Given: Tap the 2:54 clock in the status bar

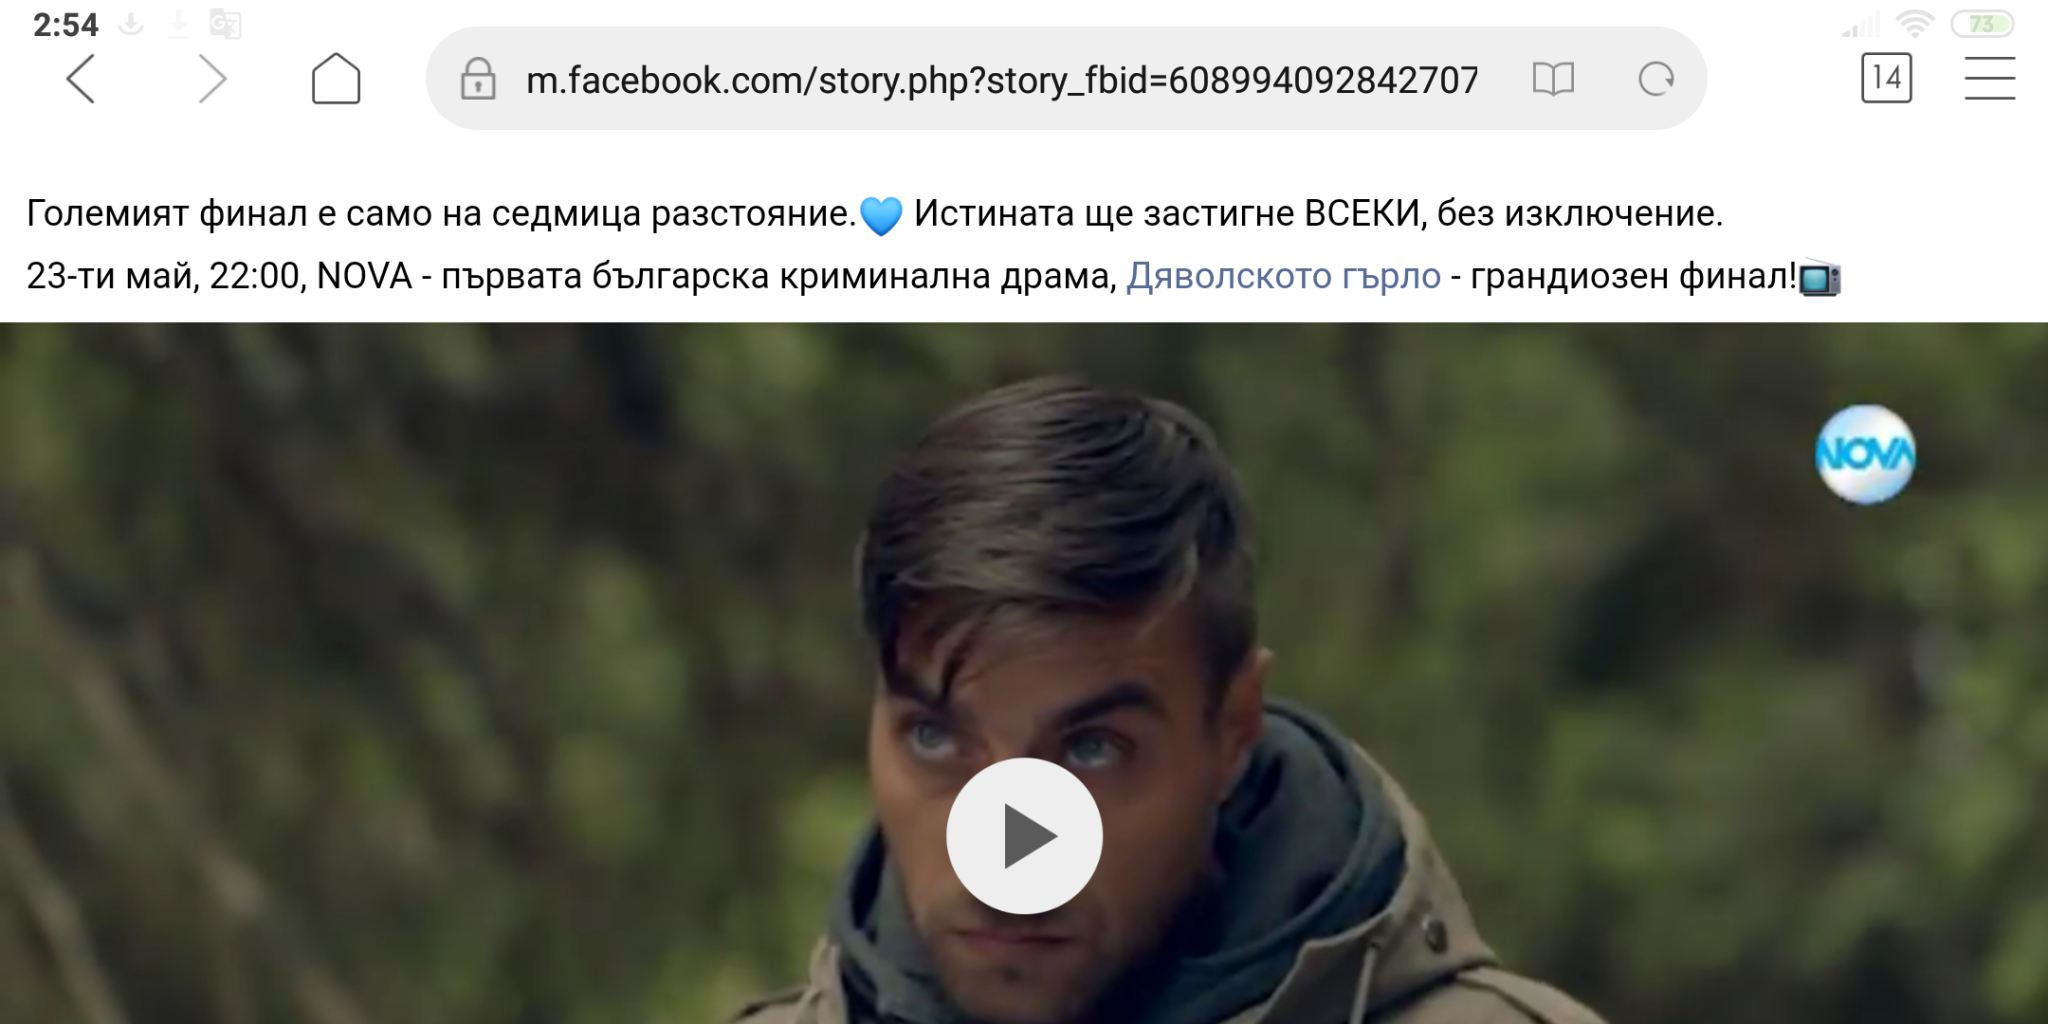Looking at the screenshot, I should [66, 24].
